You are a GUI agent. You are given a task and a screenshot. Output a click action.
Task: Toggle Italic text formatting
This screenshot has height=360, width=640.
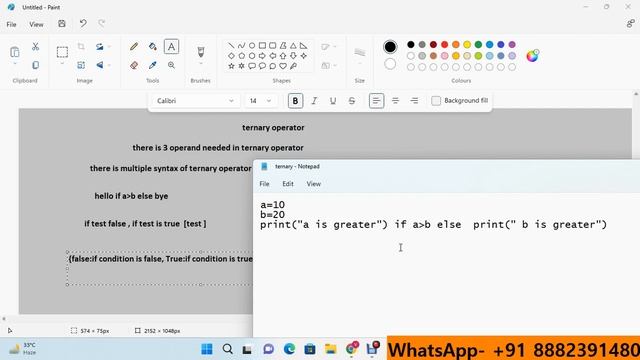click(314, 101)
